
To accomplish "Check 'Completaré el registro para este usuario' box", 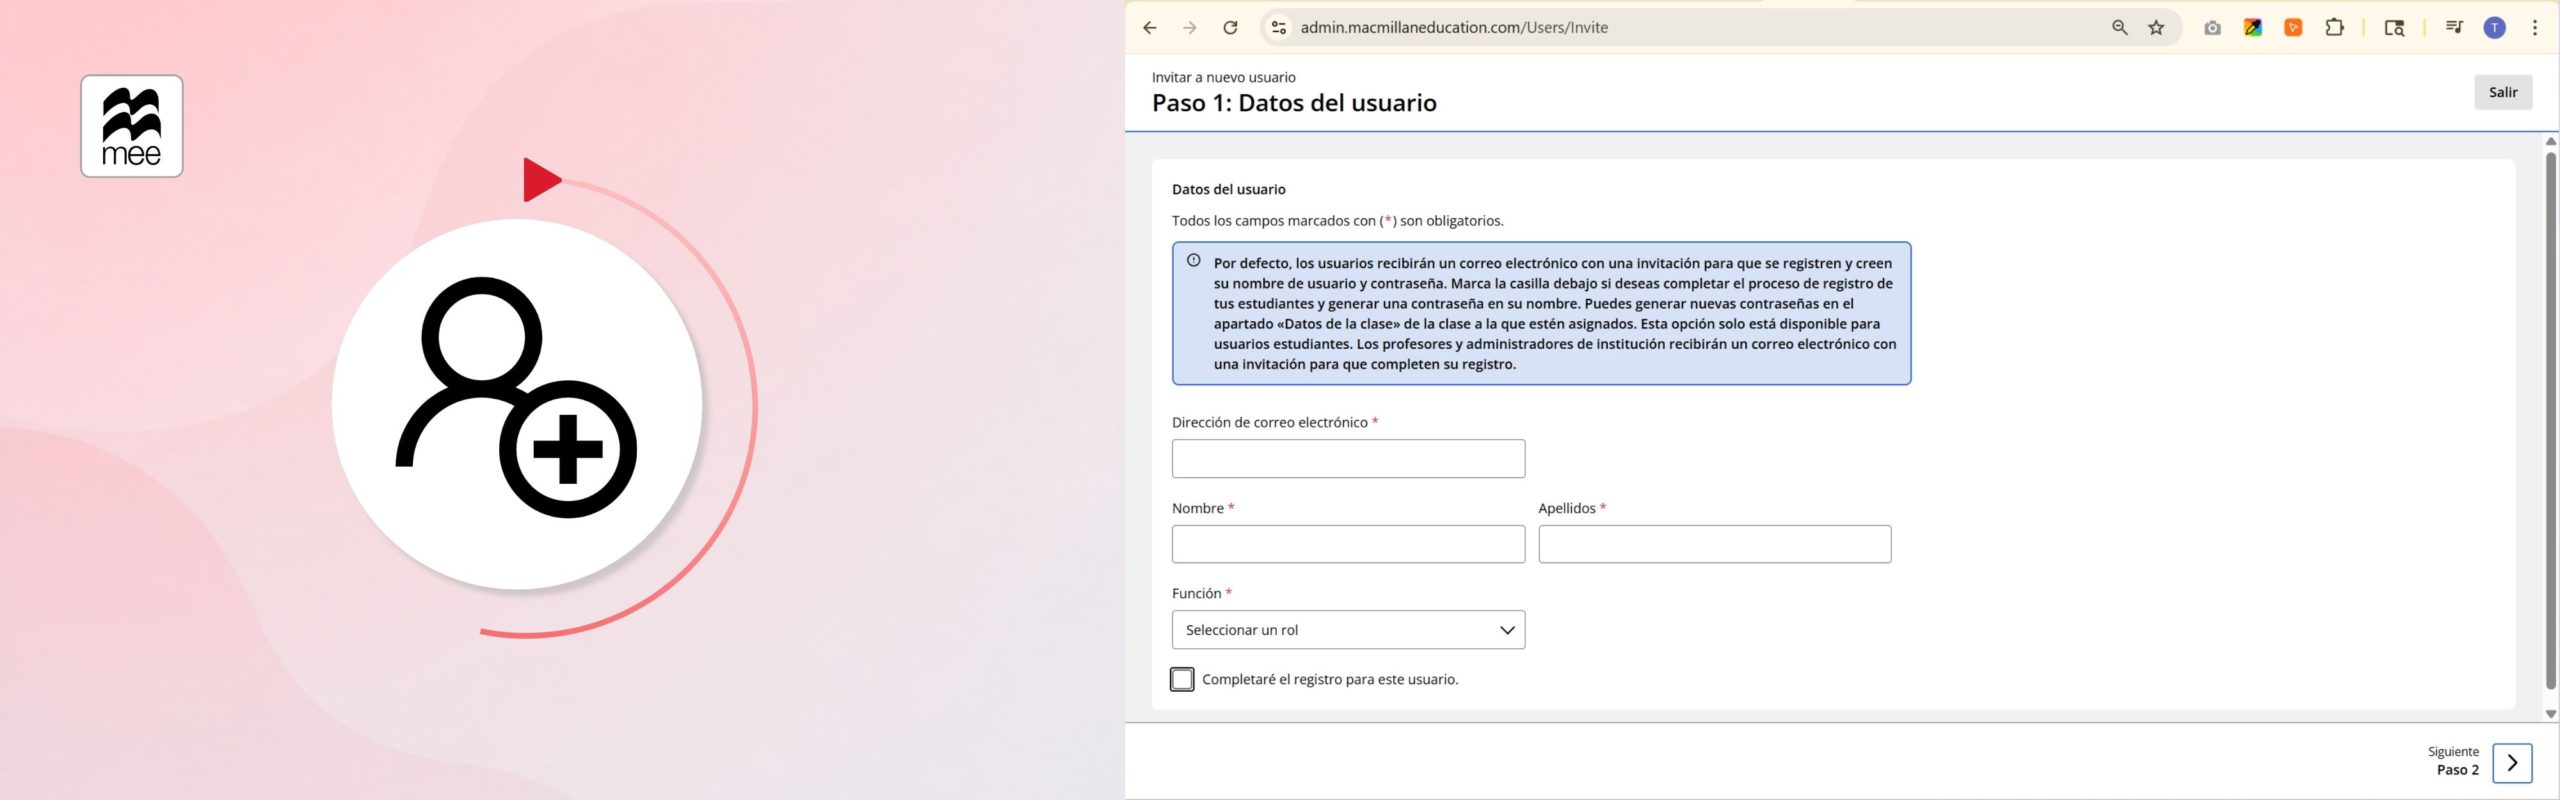I will point(1182,679).
